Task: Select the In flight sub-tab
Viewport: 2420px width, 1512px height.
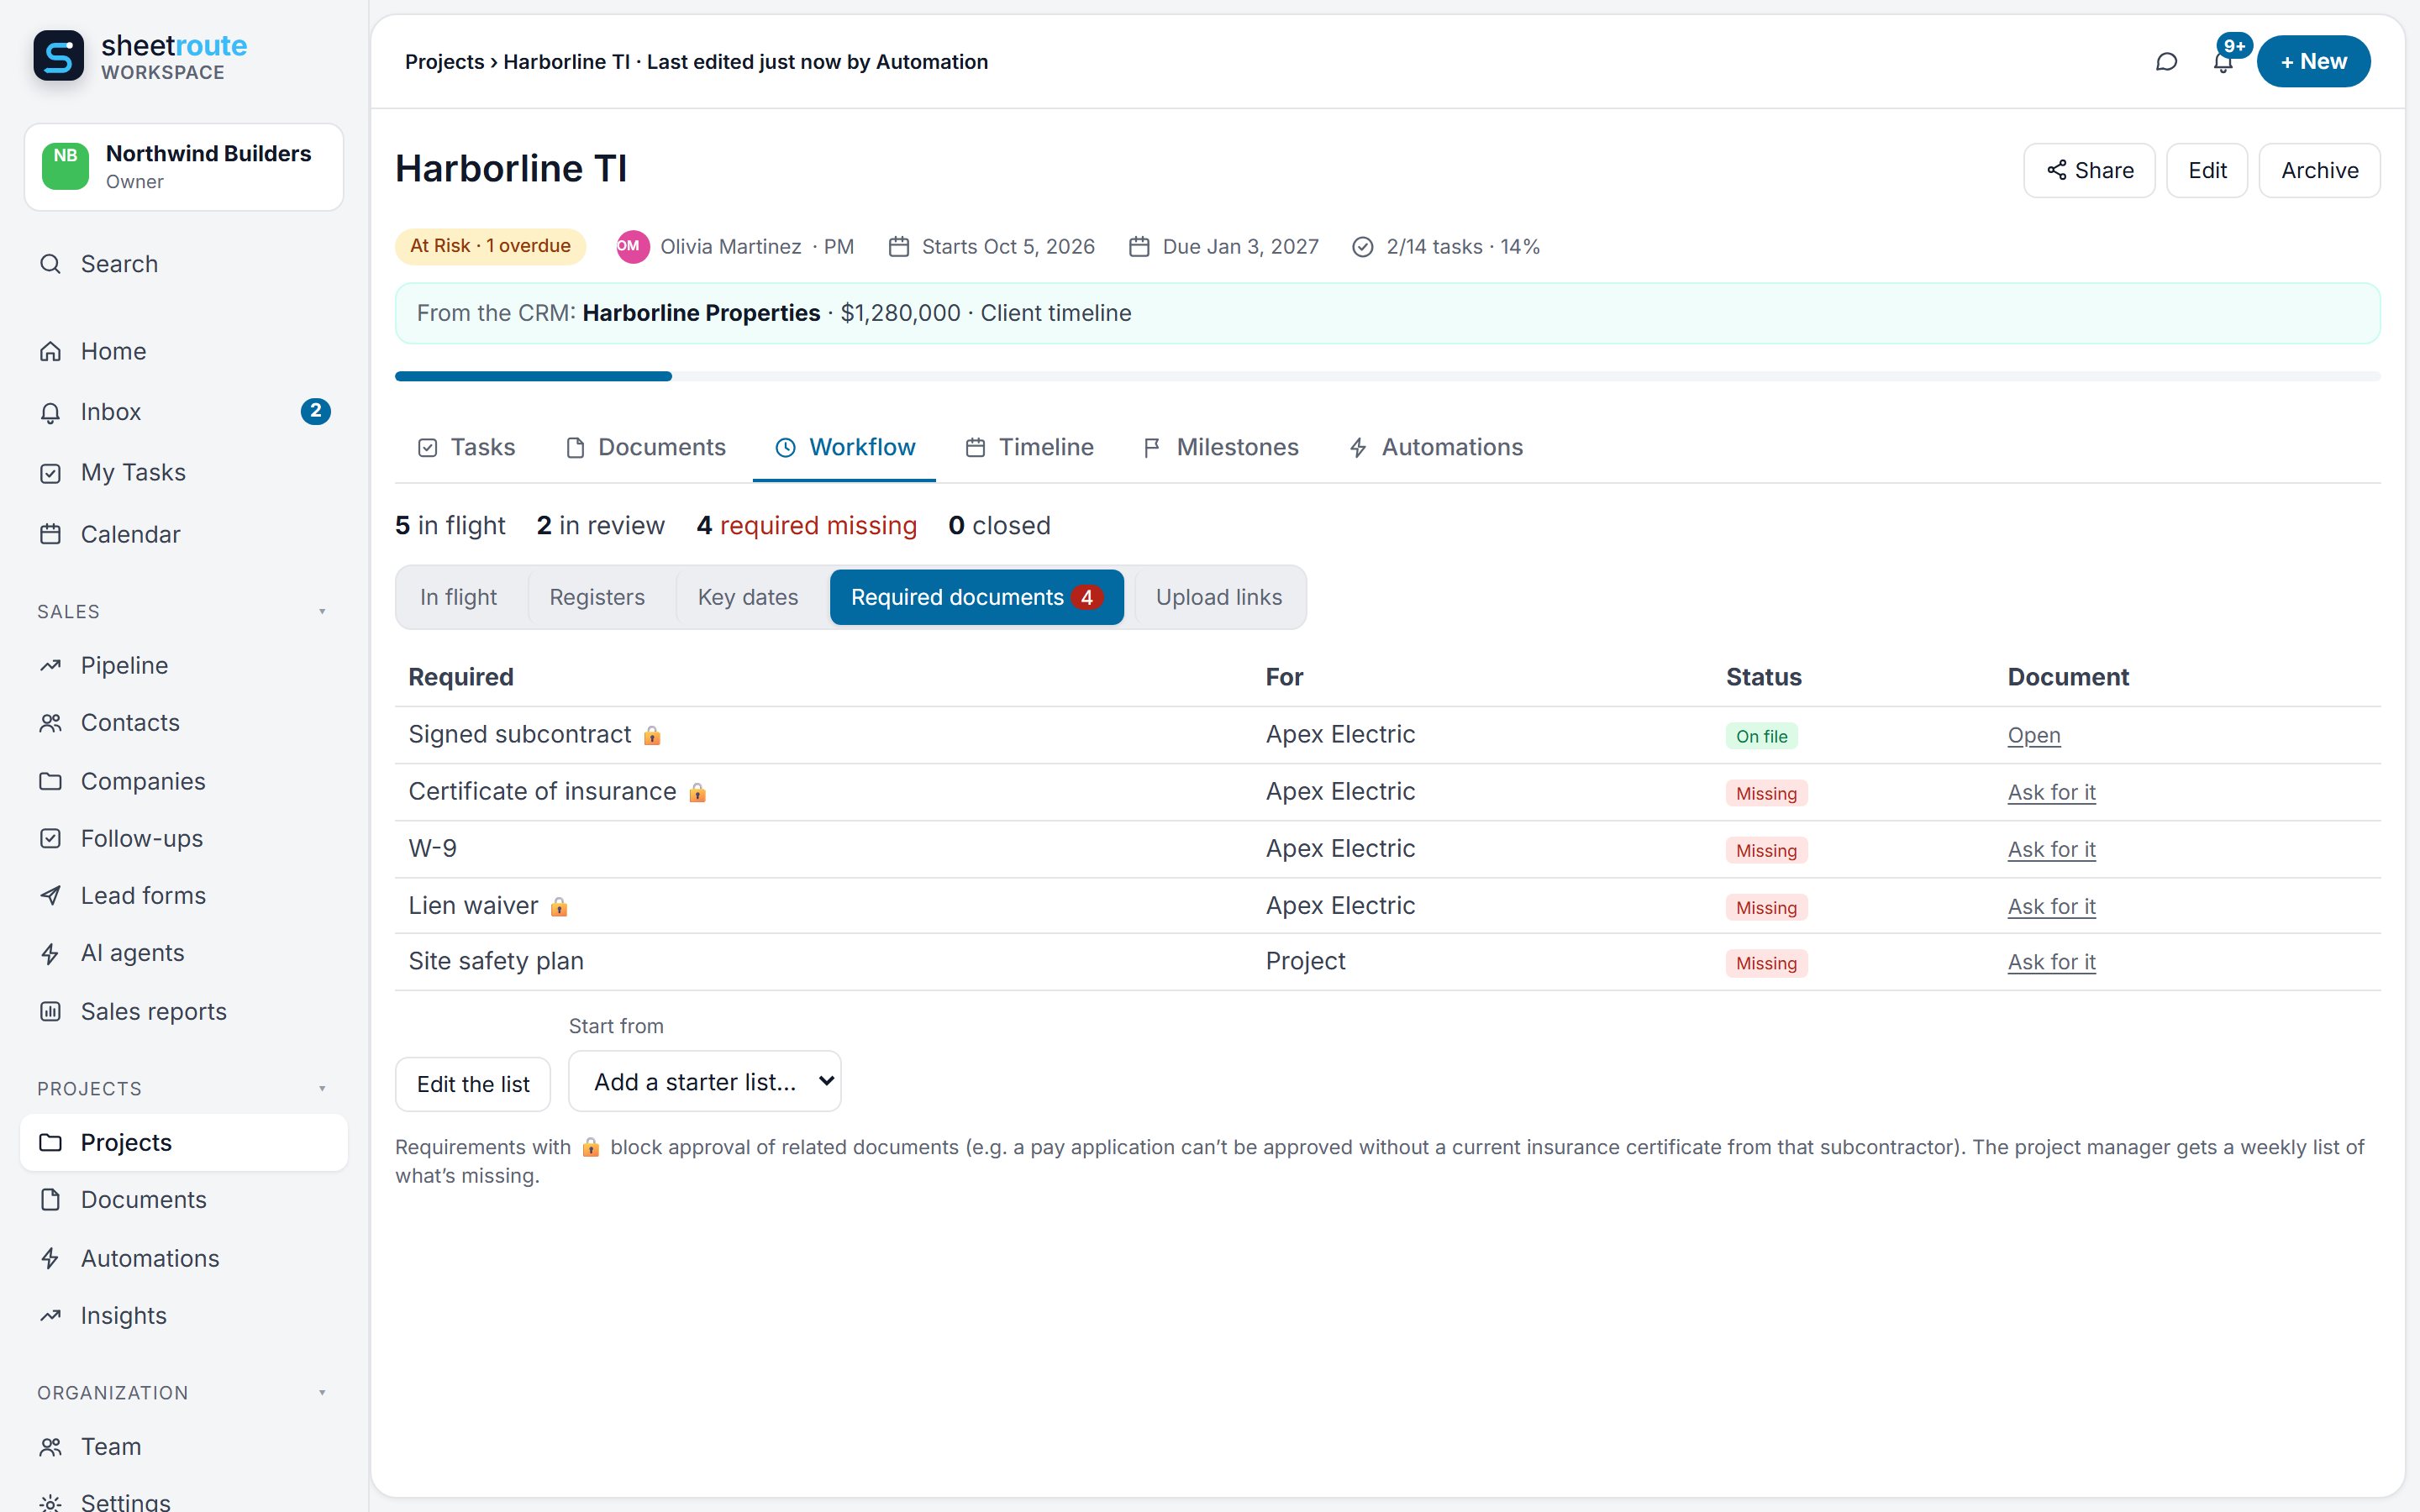Action: click(x=458, y=597)
